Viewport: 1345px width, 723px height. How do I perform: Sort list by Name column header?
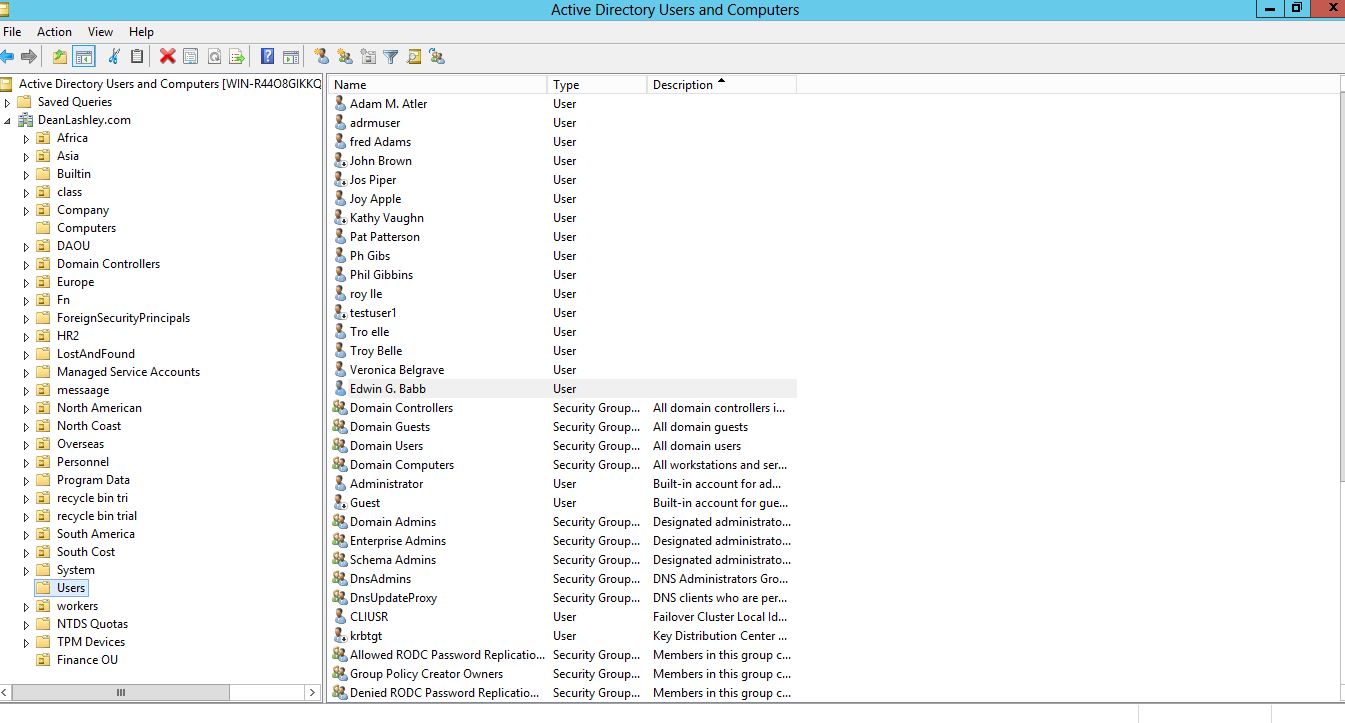(x=438, y=85)
